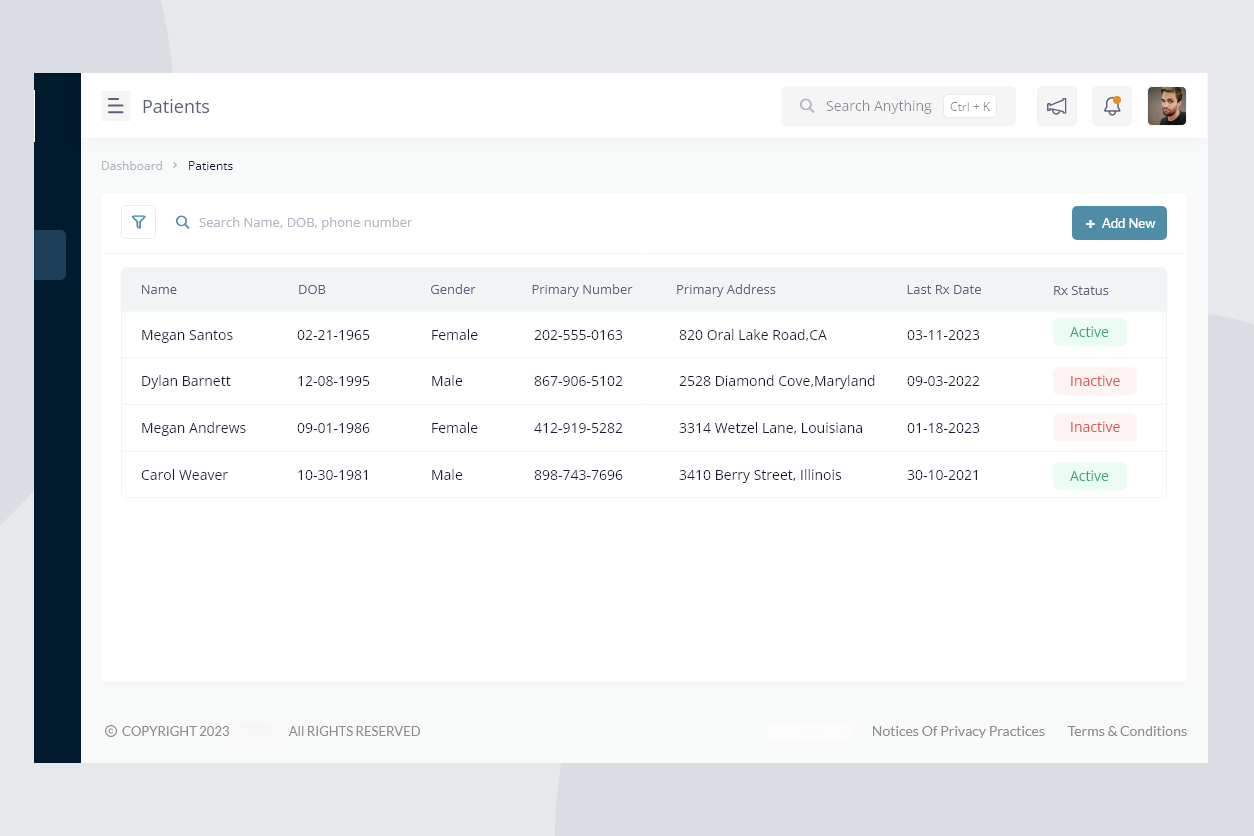The width and height of the screenshot is (1254, 836).
Task: Open Terms & Conditions link
Action: pyautogui.click(x=1126, y=731)
